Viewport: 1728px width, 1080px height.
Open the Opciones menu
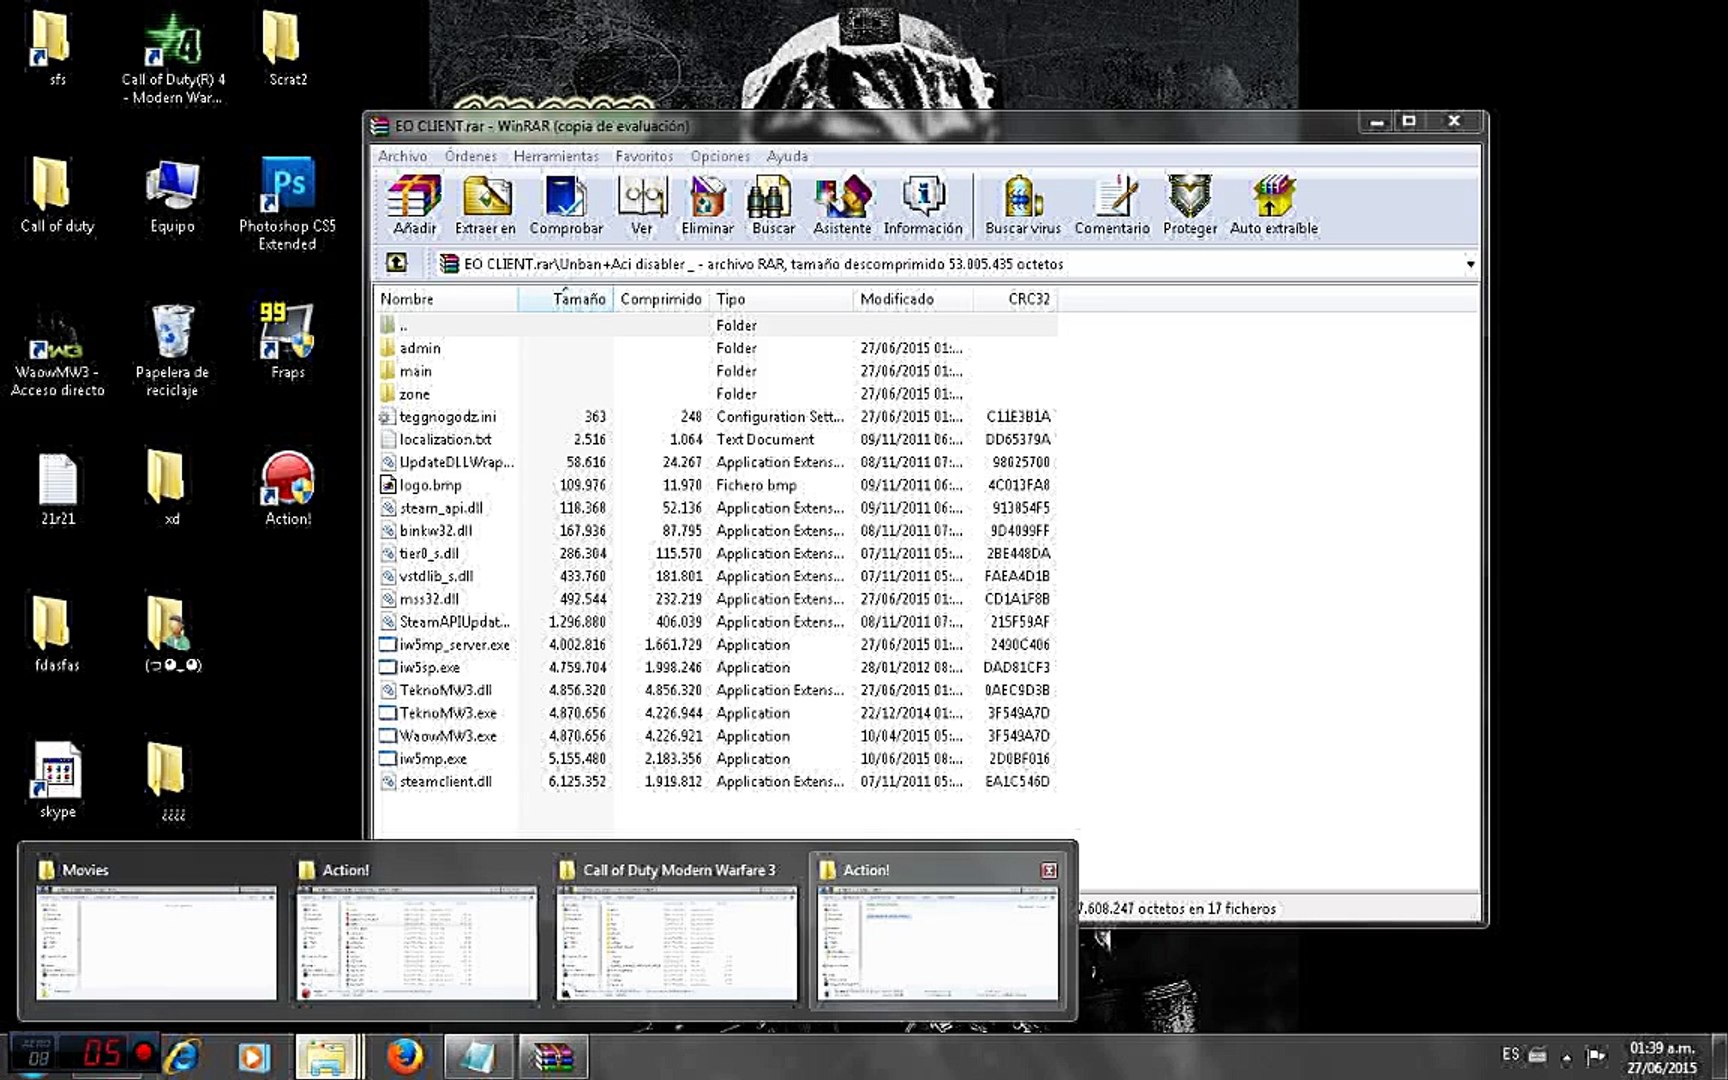tap(720, 156)
